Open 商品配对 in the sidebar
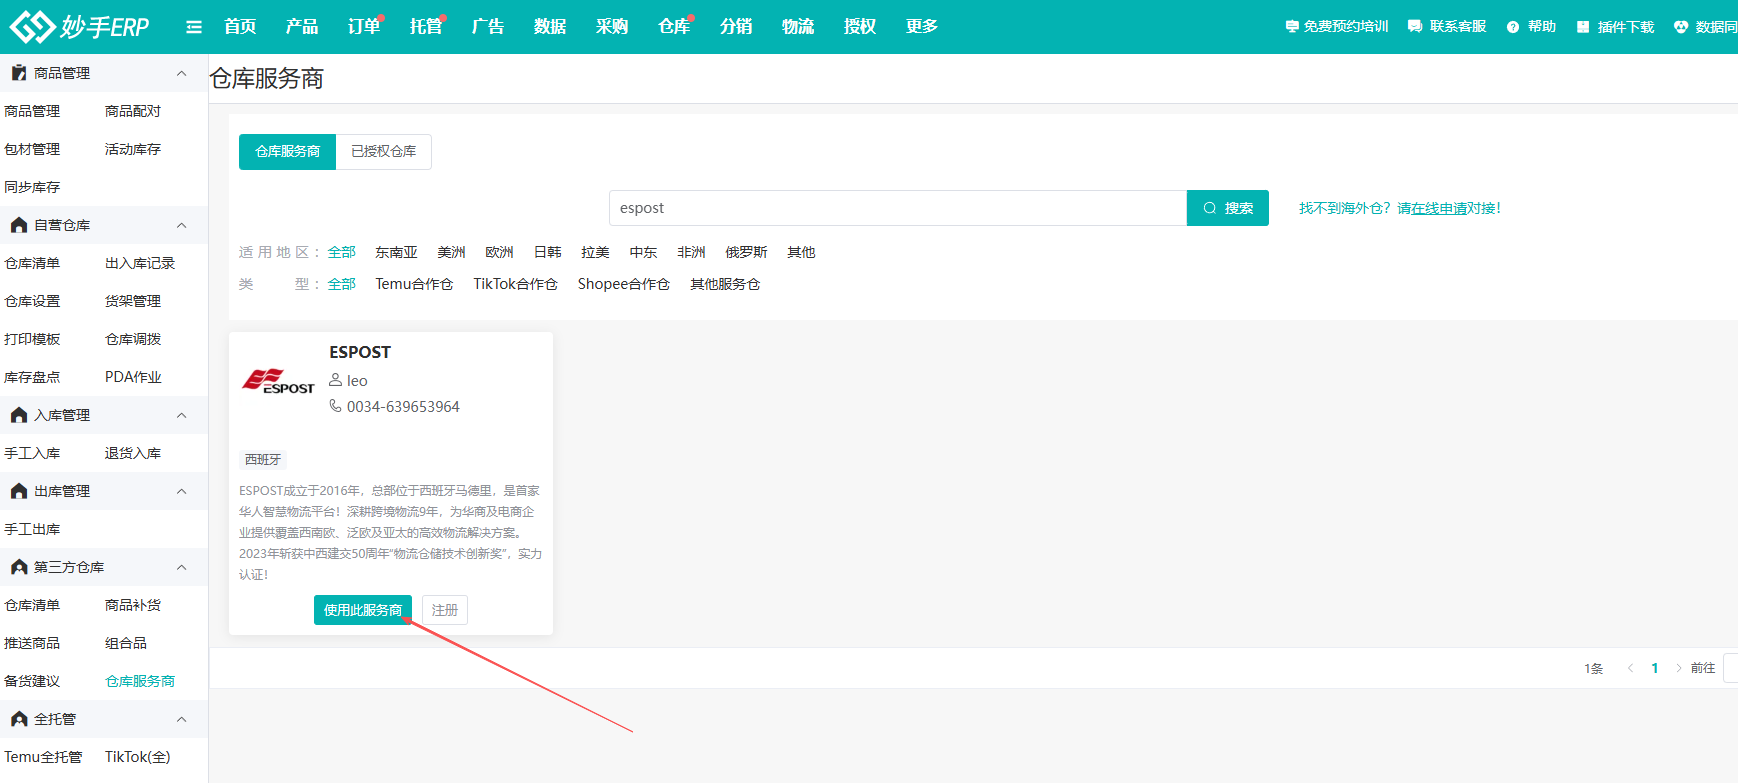Screen dimensions: 1738x783 pyautogui.click(x=133, y=111)
